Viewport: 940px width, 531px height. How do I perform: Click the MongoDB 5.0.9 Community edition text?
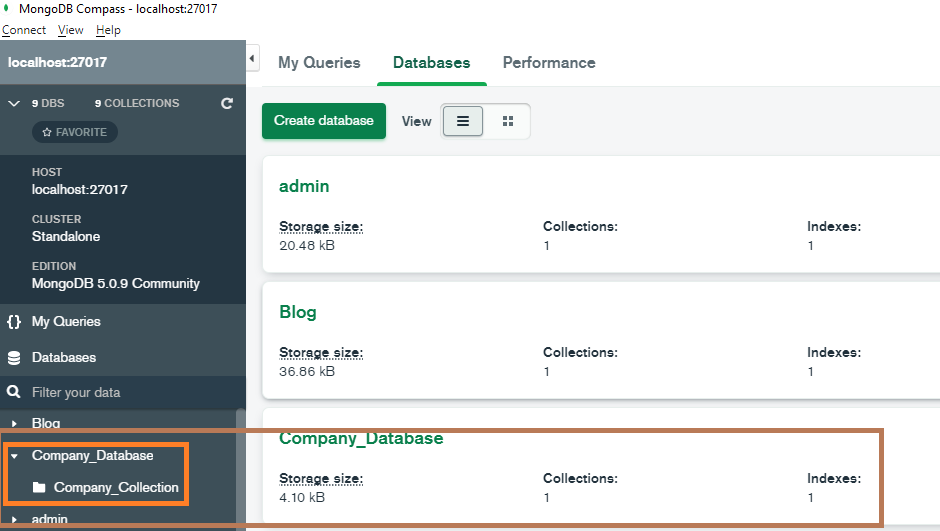116,283
